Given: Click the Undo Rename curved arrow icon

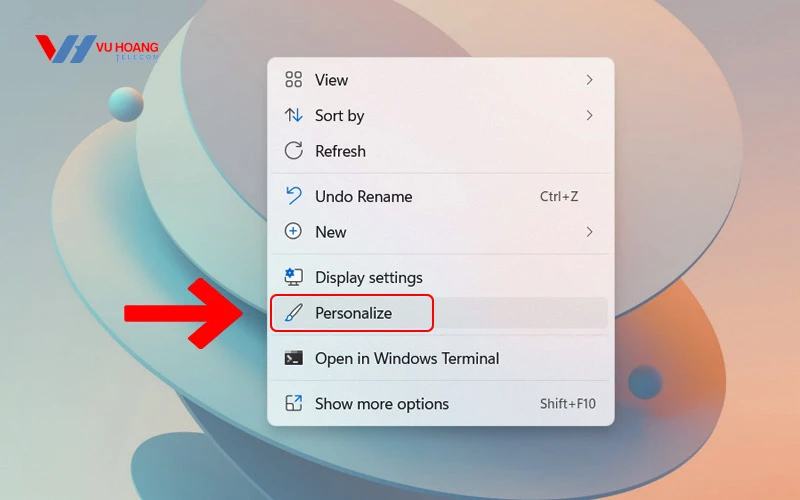Looking at the screenshot, I should (293, 196).
